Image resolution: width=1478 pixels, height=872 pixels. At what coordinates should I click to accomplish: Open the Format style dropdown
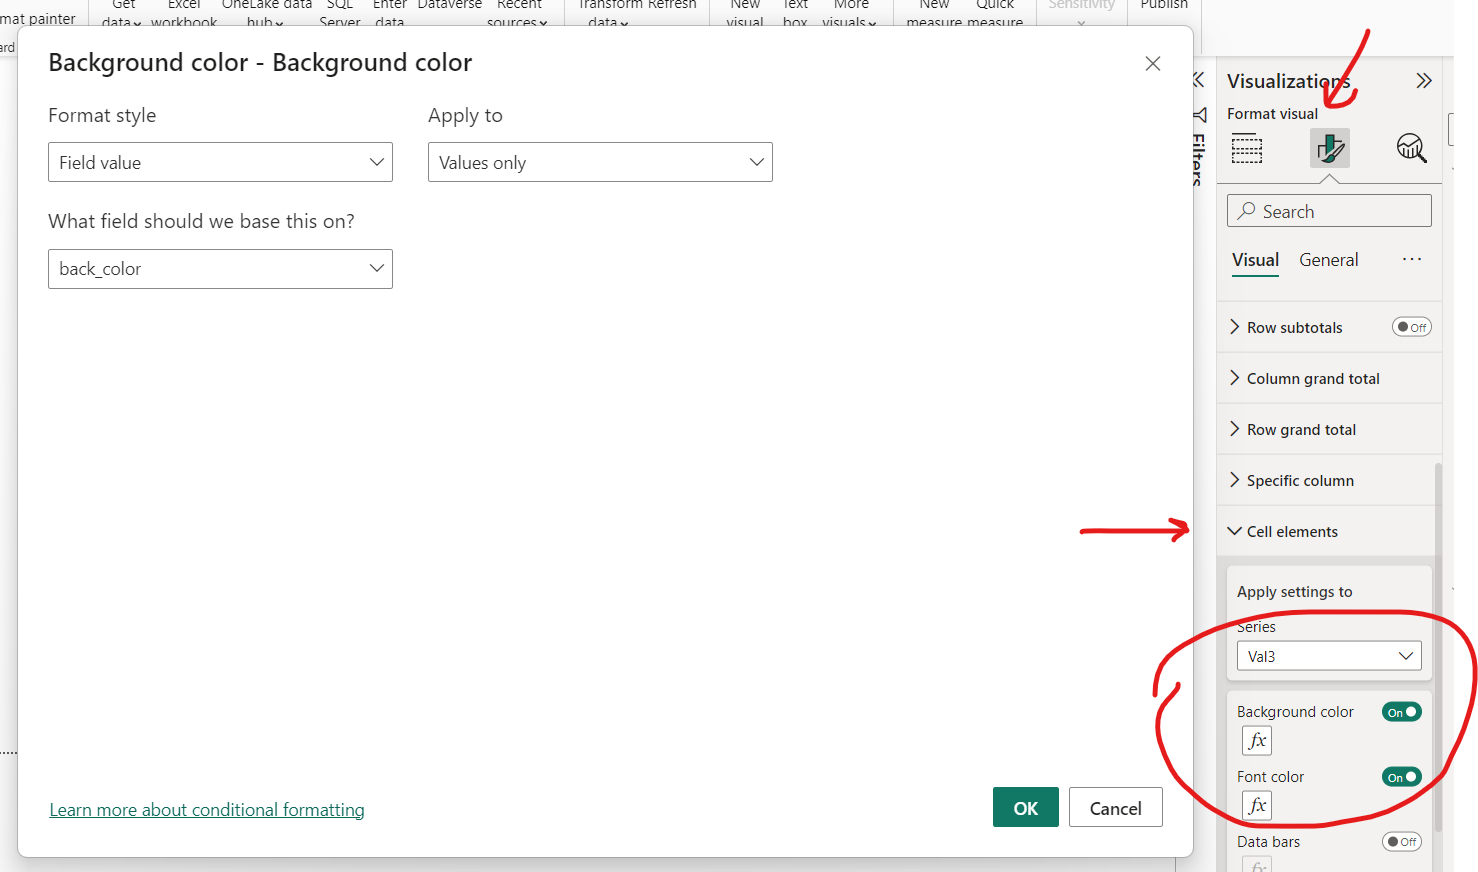(x=220, y=162)
